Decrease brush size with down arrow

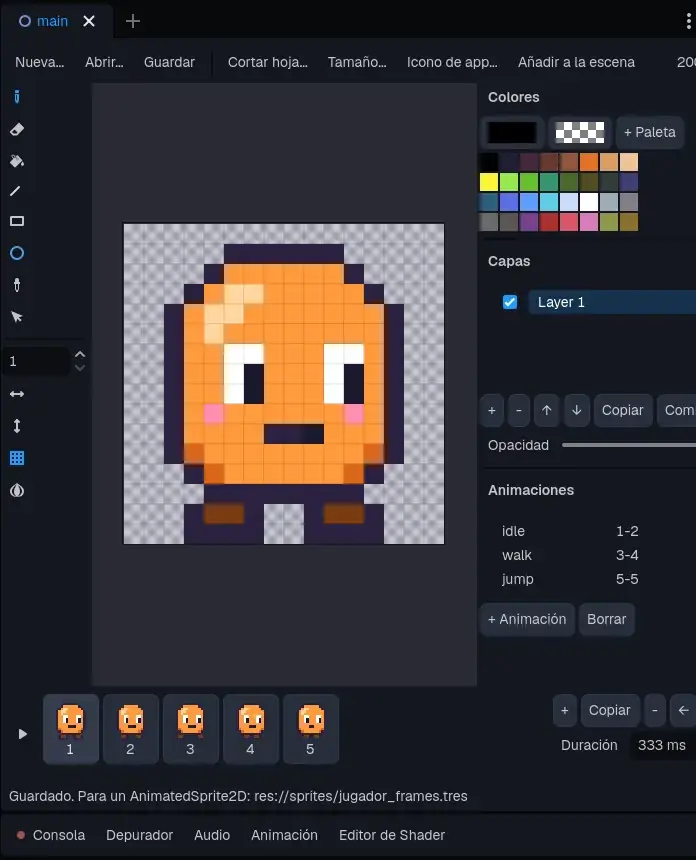click(x=80, y=368)
